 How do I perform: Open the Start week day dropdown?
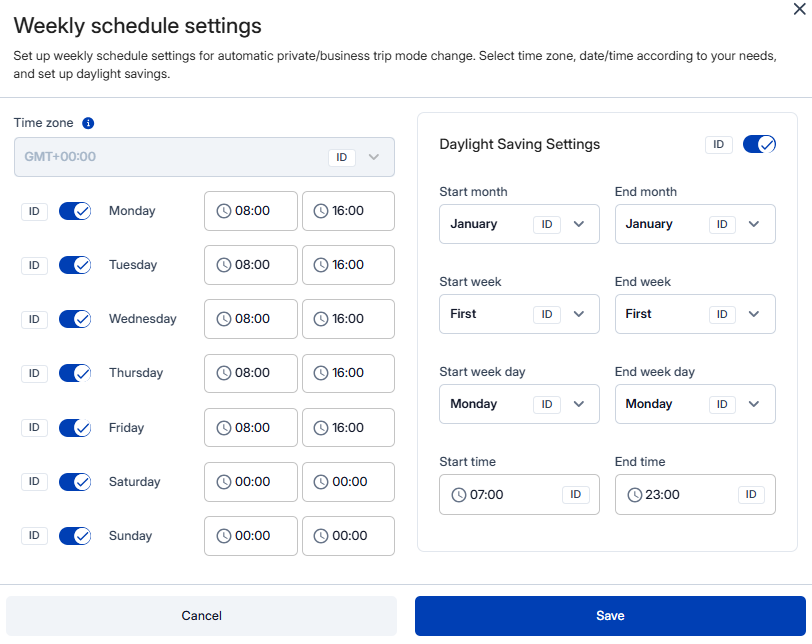[578, 405]
